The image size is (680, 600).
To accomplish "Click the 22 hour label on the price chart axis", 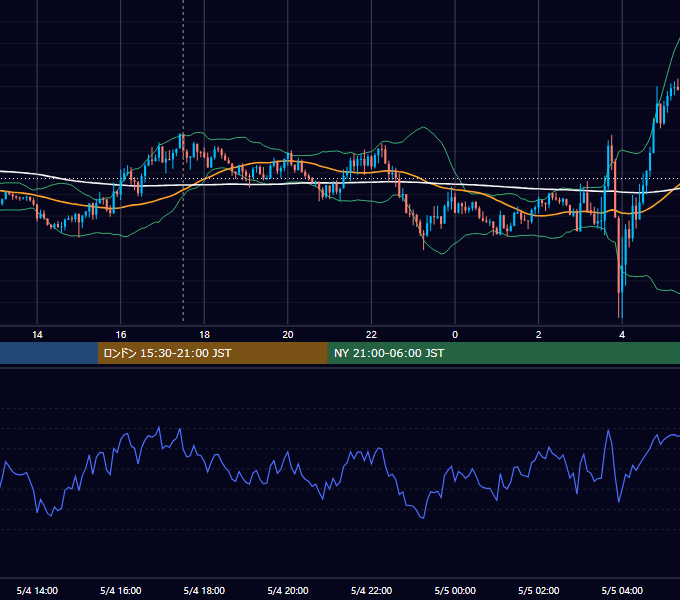I will [x=371, y=335].
